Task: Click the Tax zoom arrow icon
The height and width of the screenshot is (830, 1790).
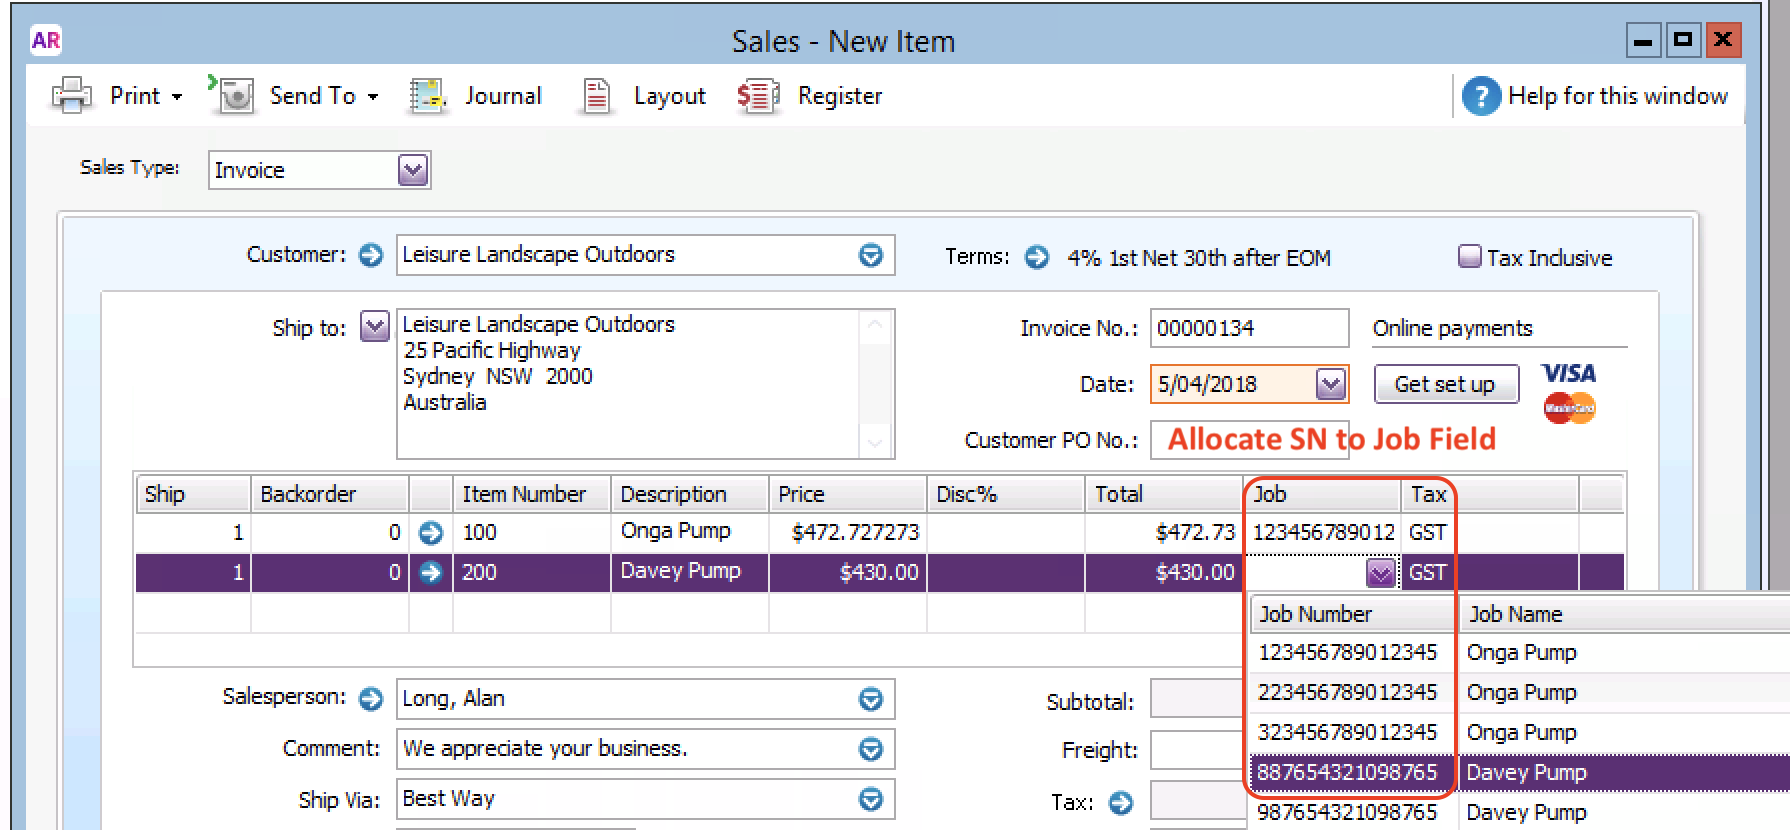Action: 1122,803
